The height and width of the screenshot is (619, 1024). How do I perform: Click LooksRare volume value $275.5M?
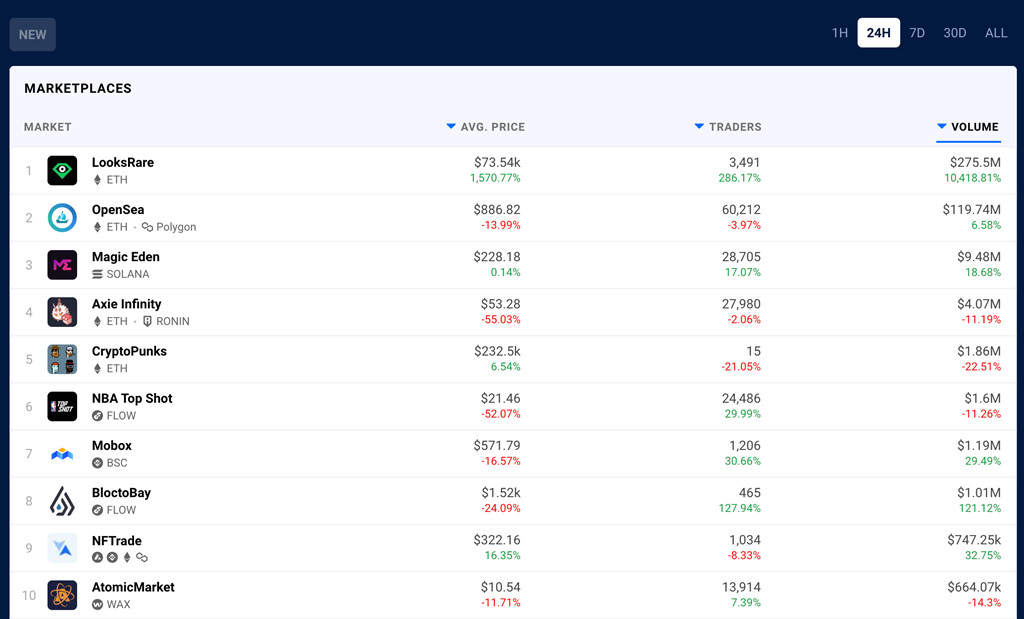975,163
